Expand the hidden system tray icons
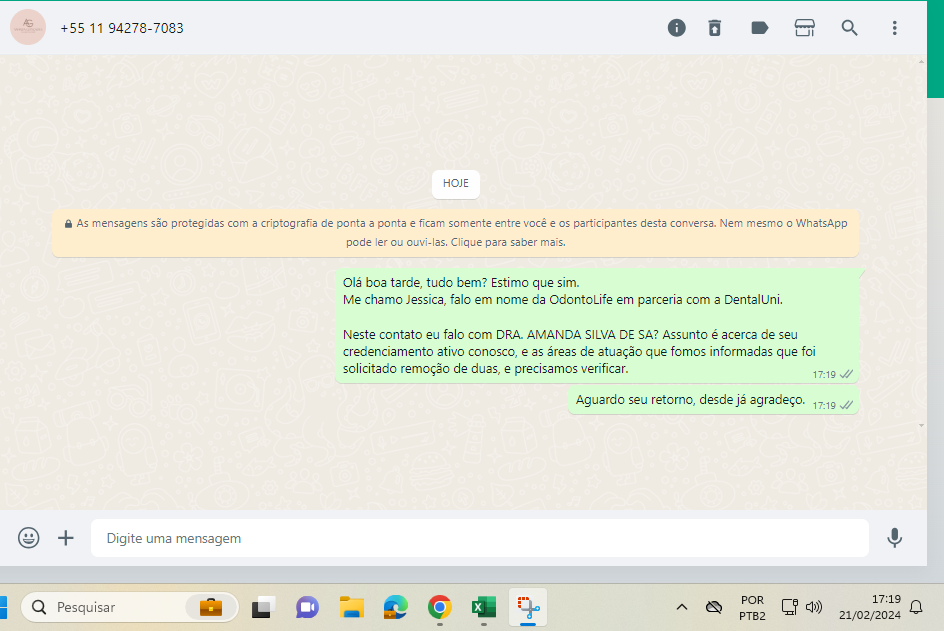 (x=682, y=607)
